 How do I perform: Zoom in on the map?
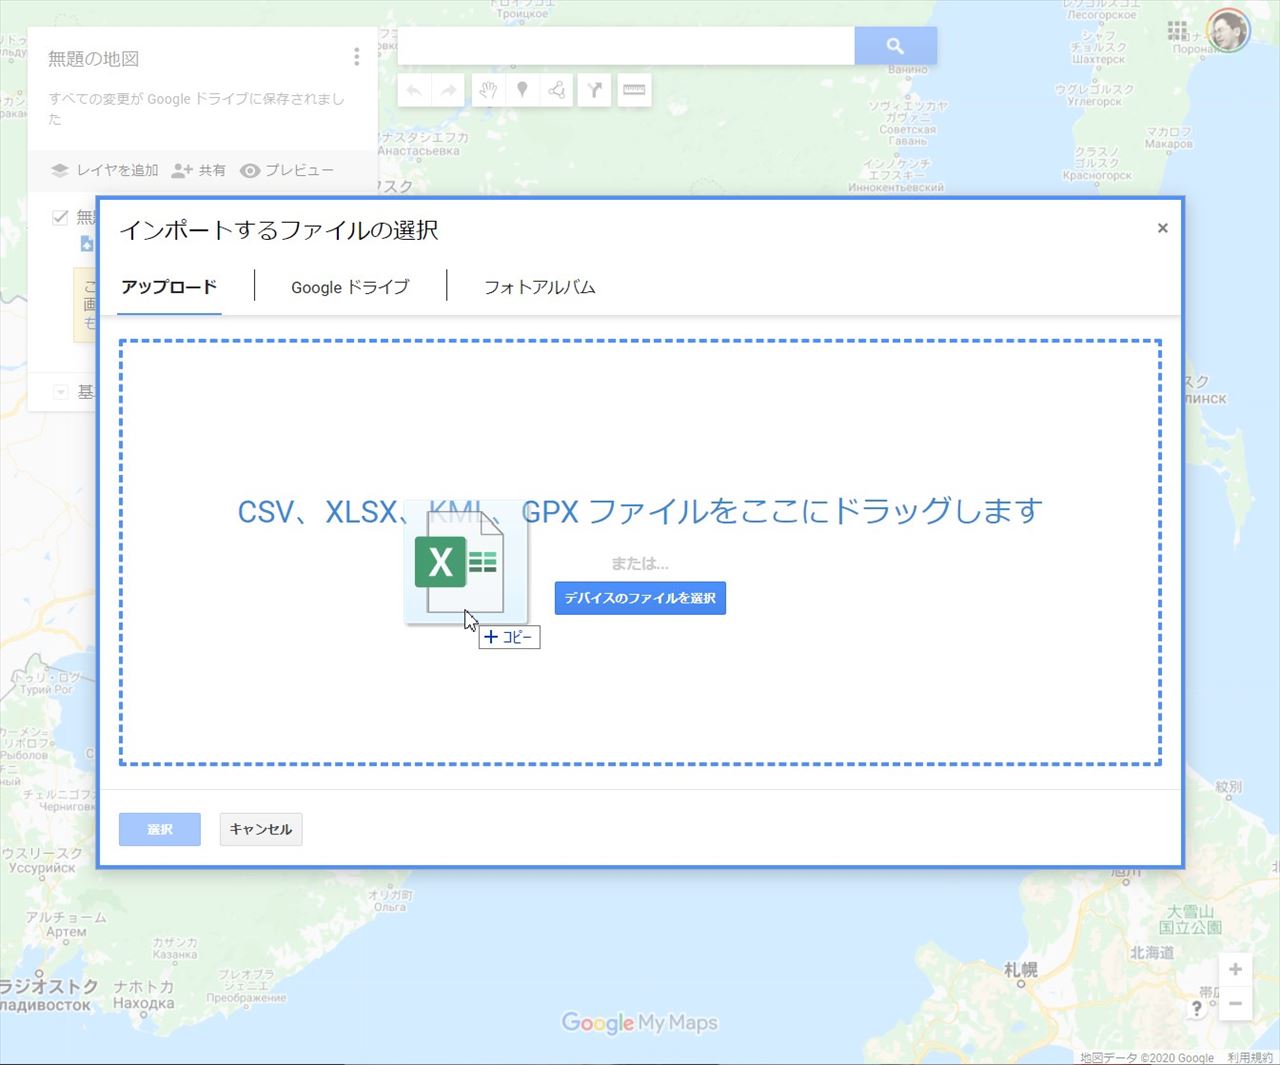click(1235, 969)
